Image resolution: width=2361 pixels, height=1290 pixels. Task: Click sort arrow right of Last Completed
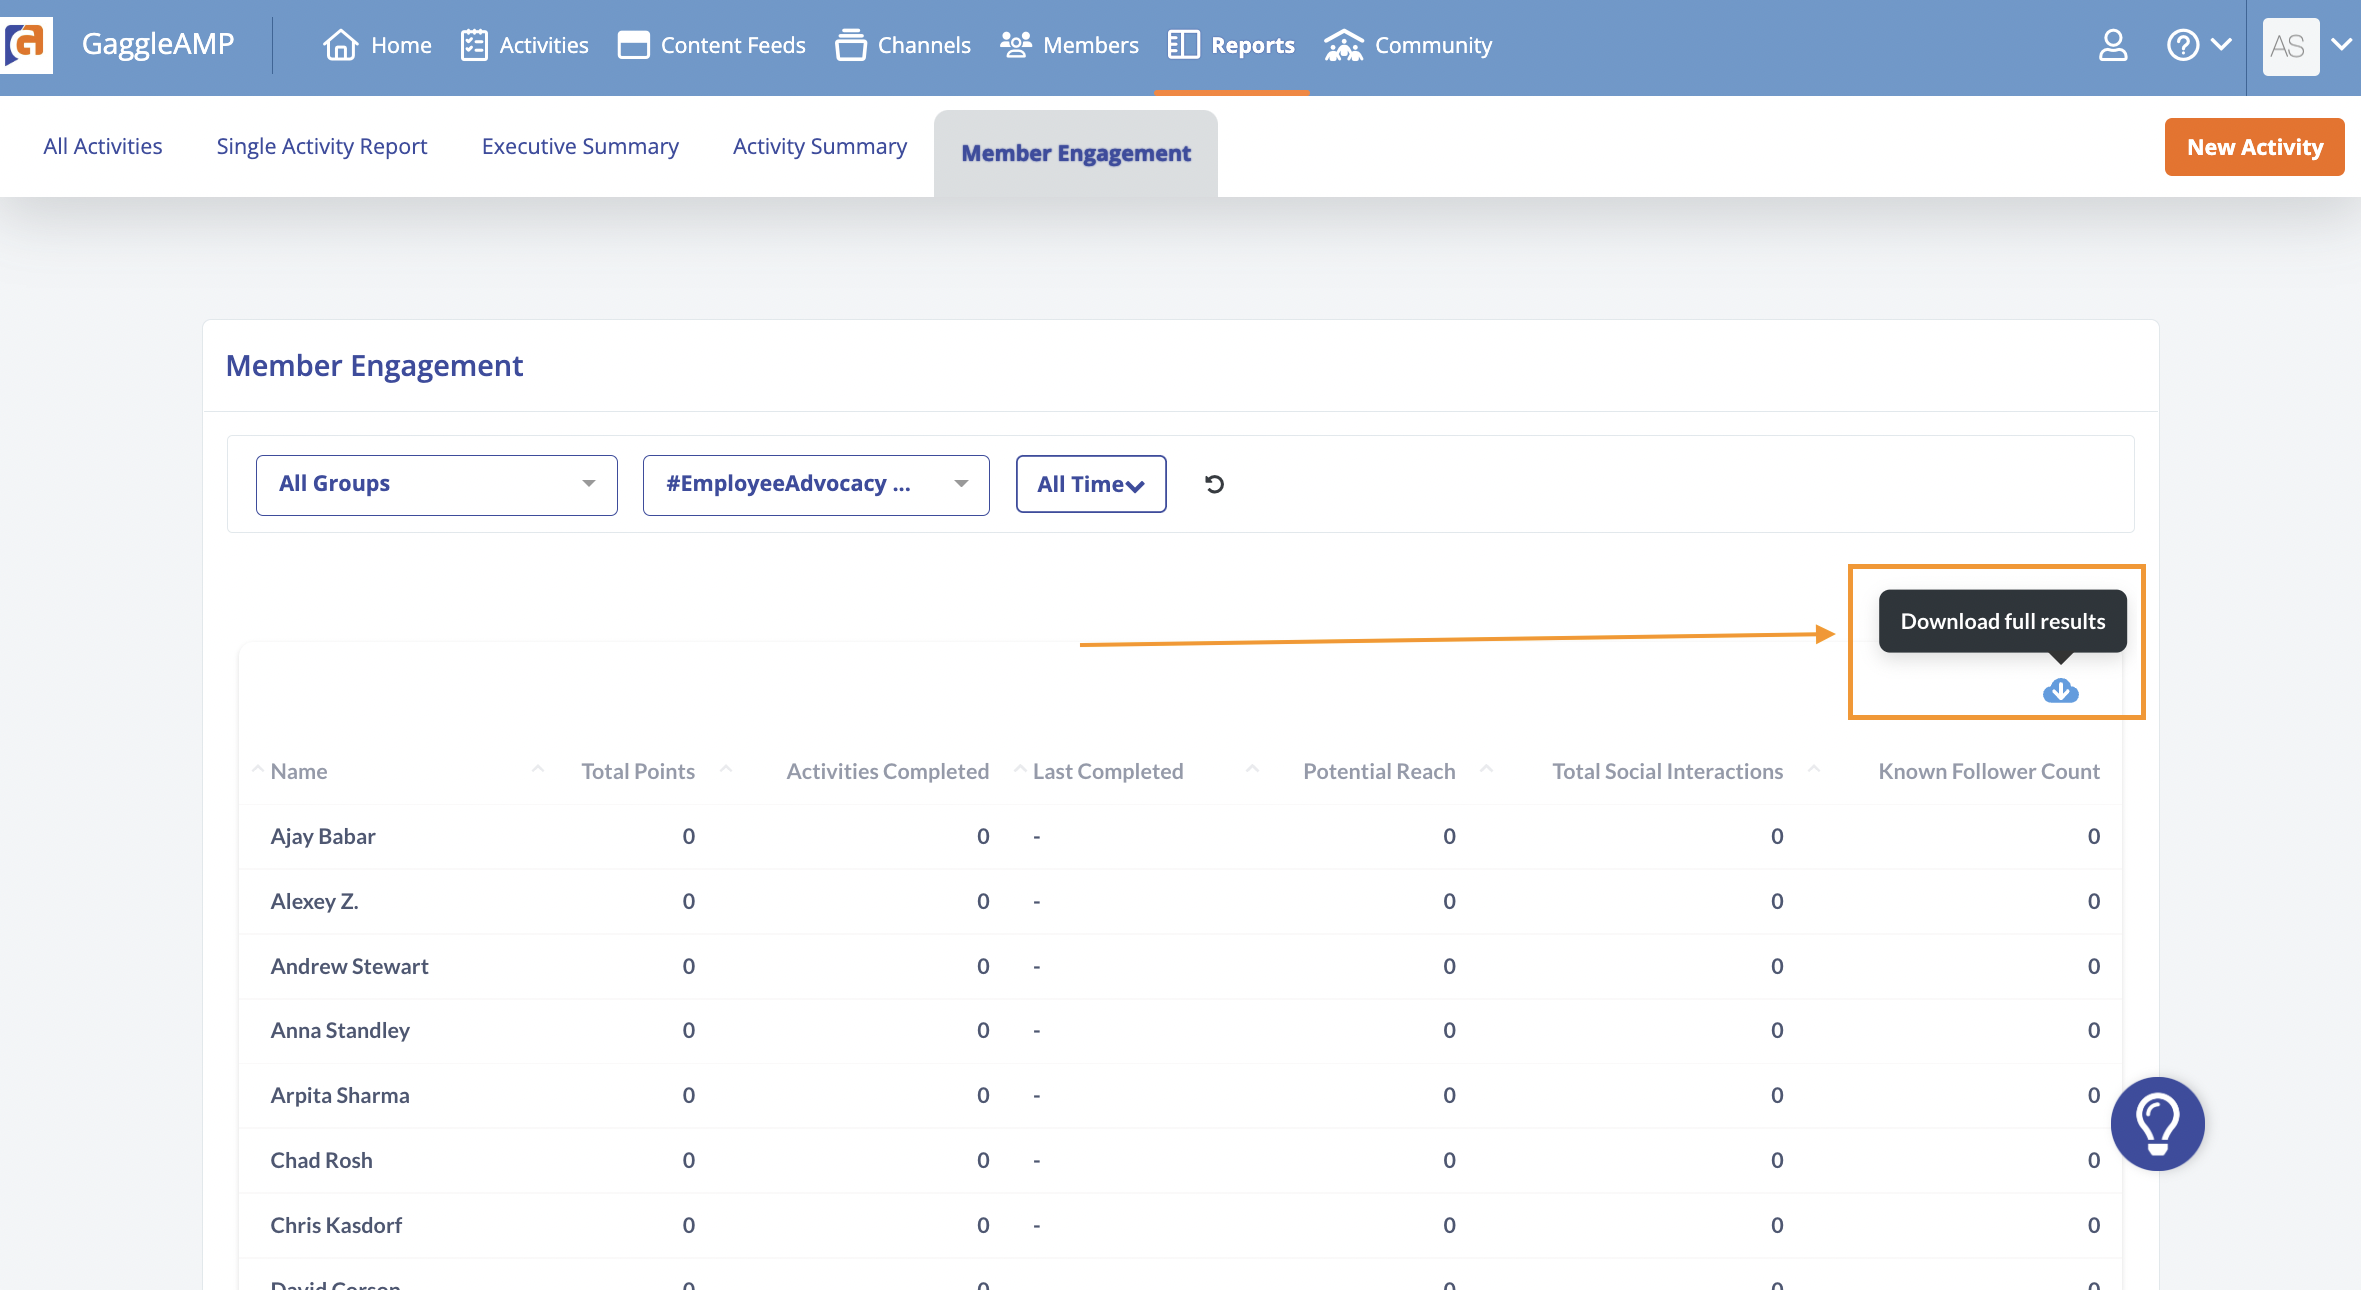click(1252, 768)
